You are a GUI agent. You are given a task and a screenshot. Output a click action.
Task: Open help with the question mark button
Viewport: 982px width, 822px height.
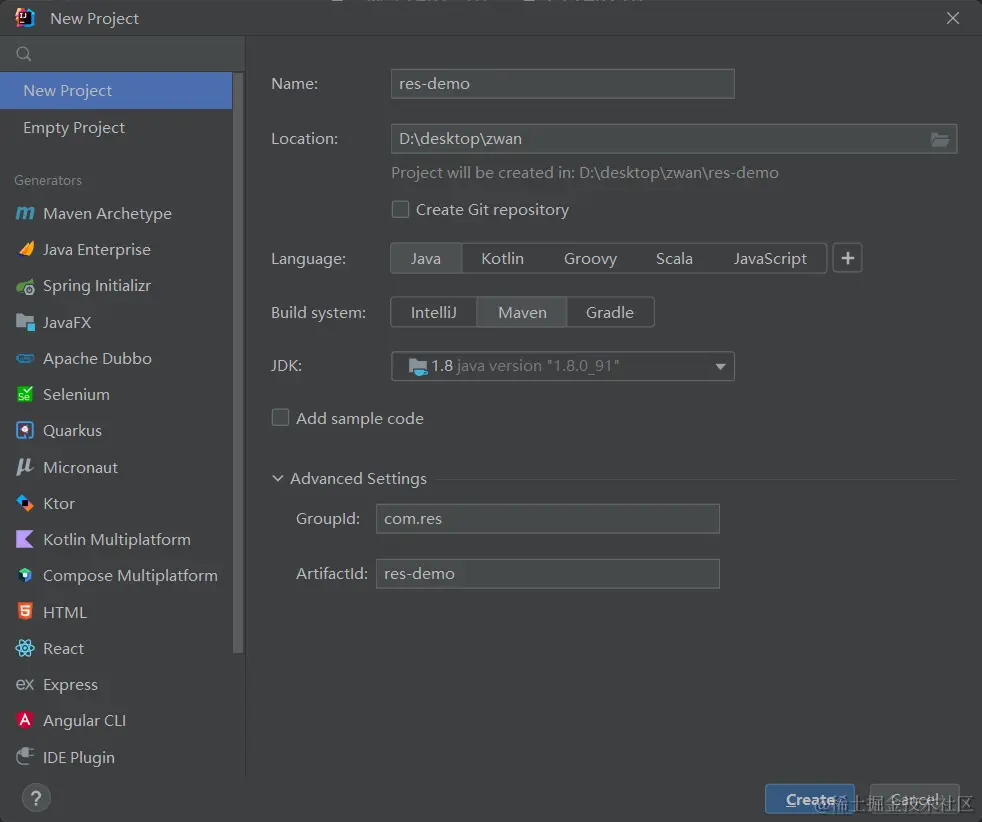(36, 798)
